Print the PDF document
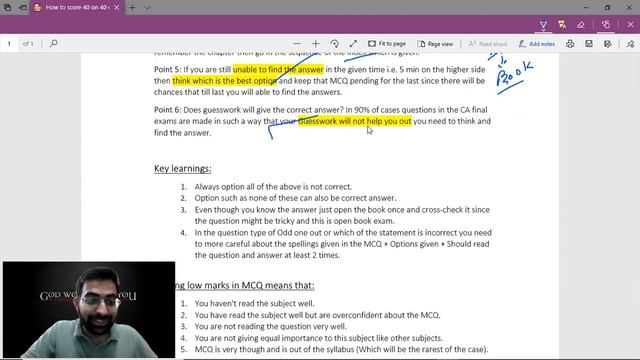The height and width of the screenshot is (360, 640). pyautogui.click(x=570, y=44)
